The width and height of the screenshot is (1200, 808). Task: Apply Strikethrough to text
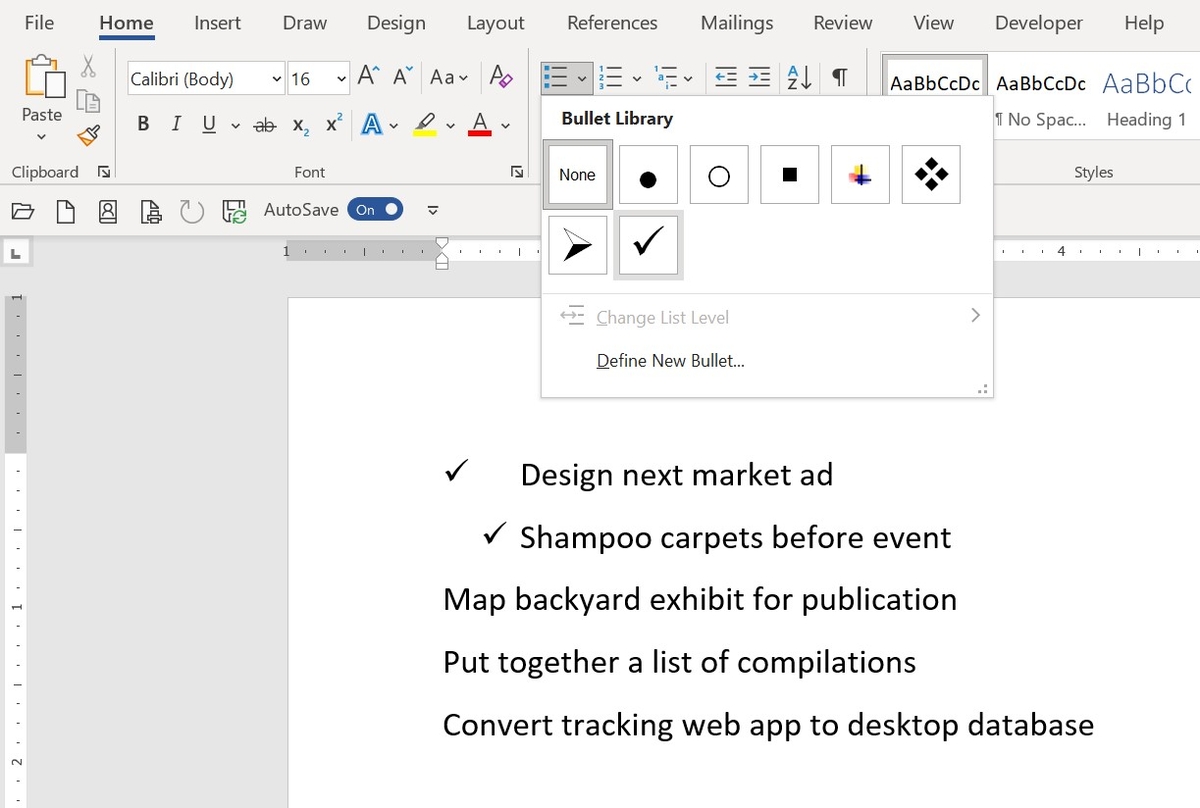[x=265, y=124]
